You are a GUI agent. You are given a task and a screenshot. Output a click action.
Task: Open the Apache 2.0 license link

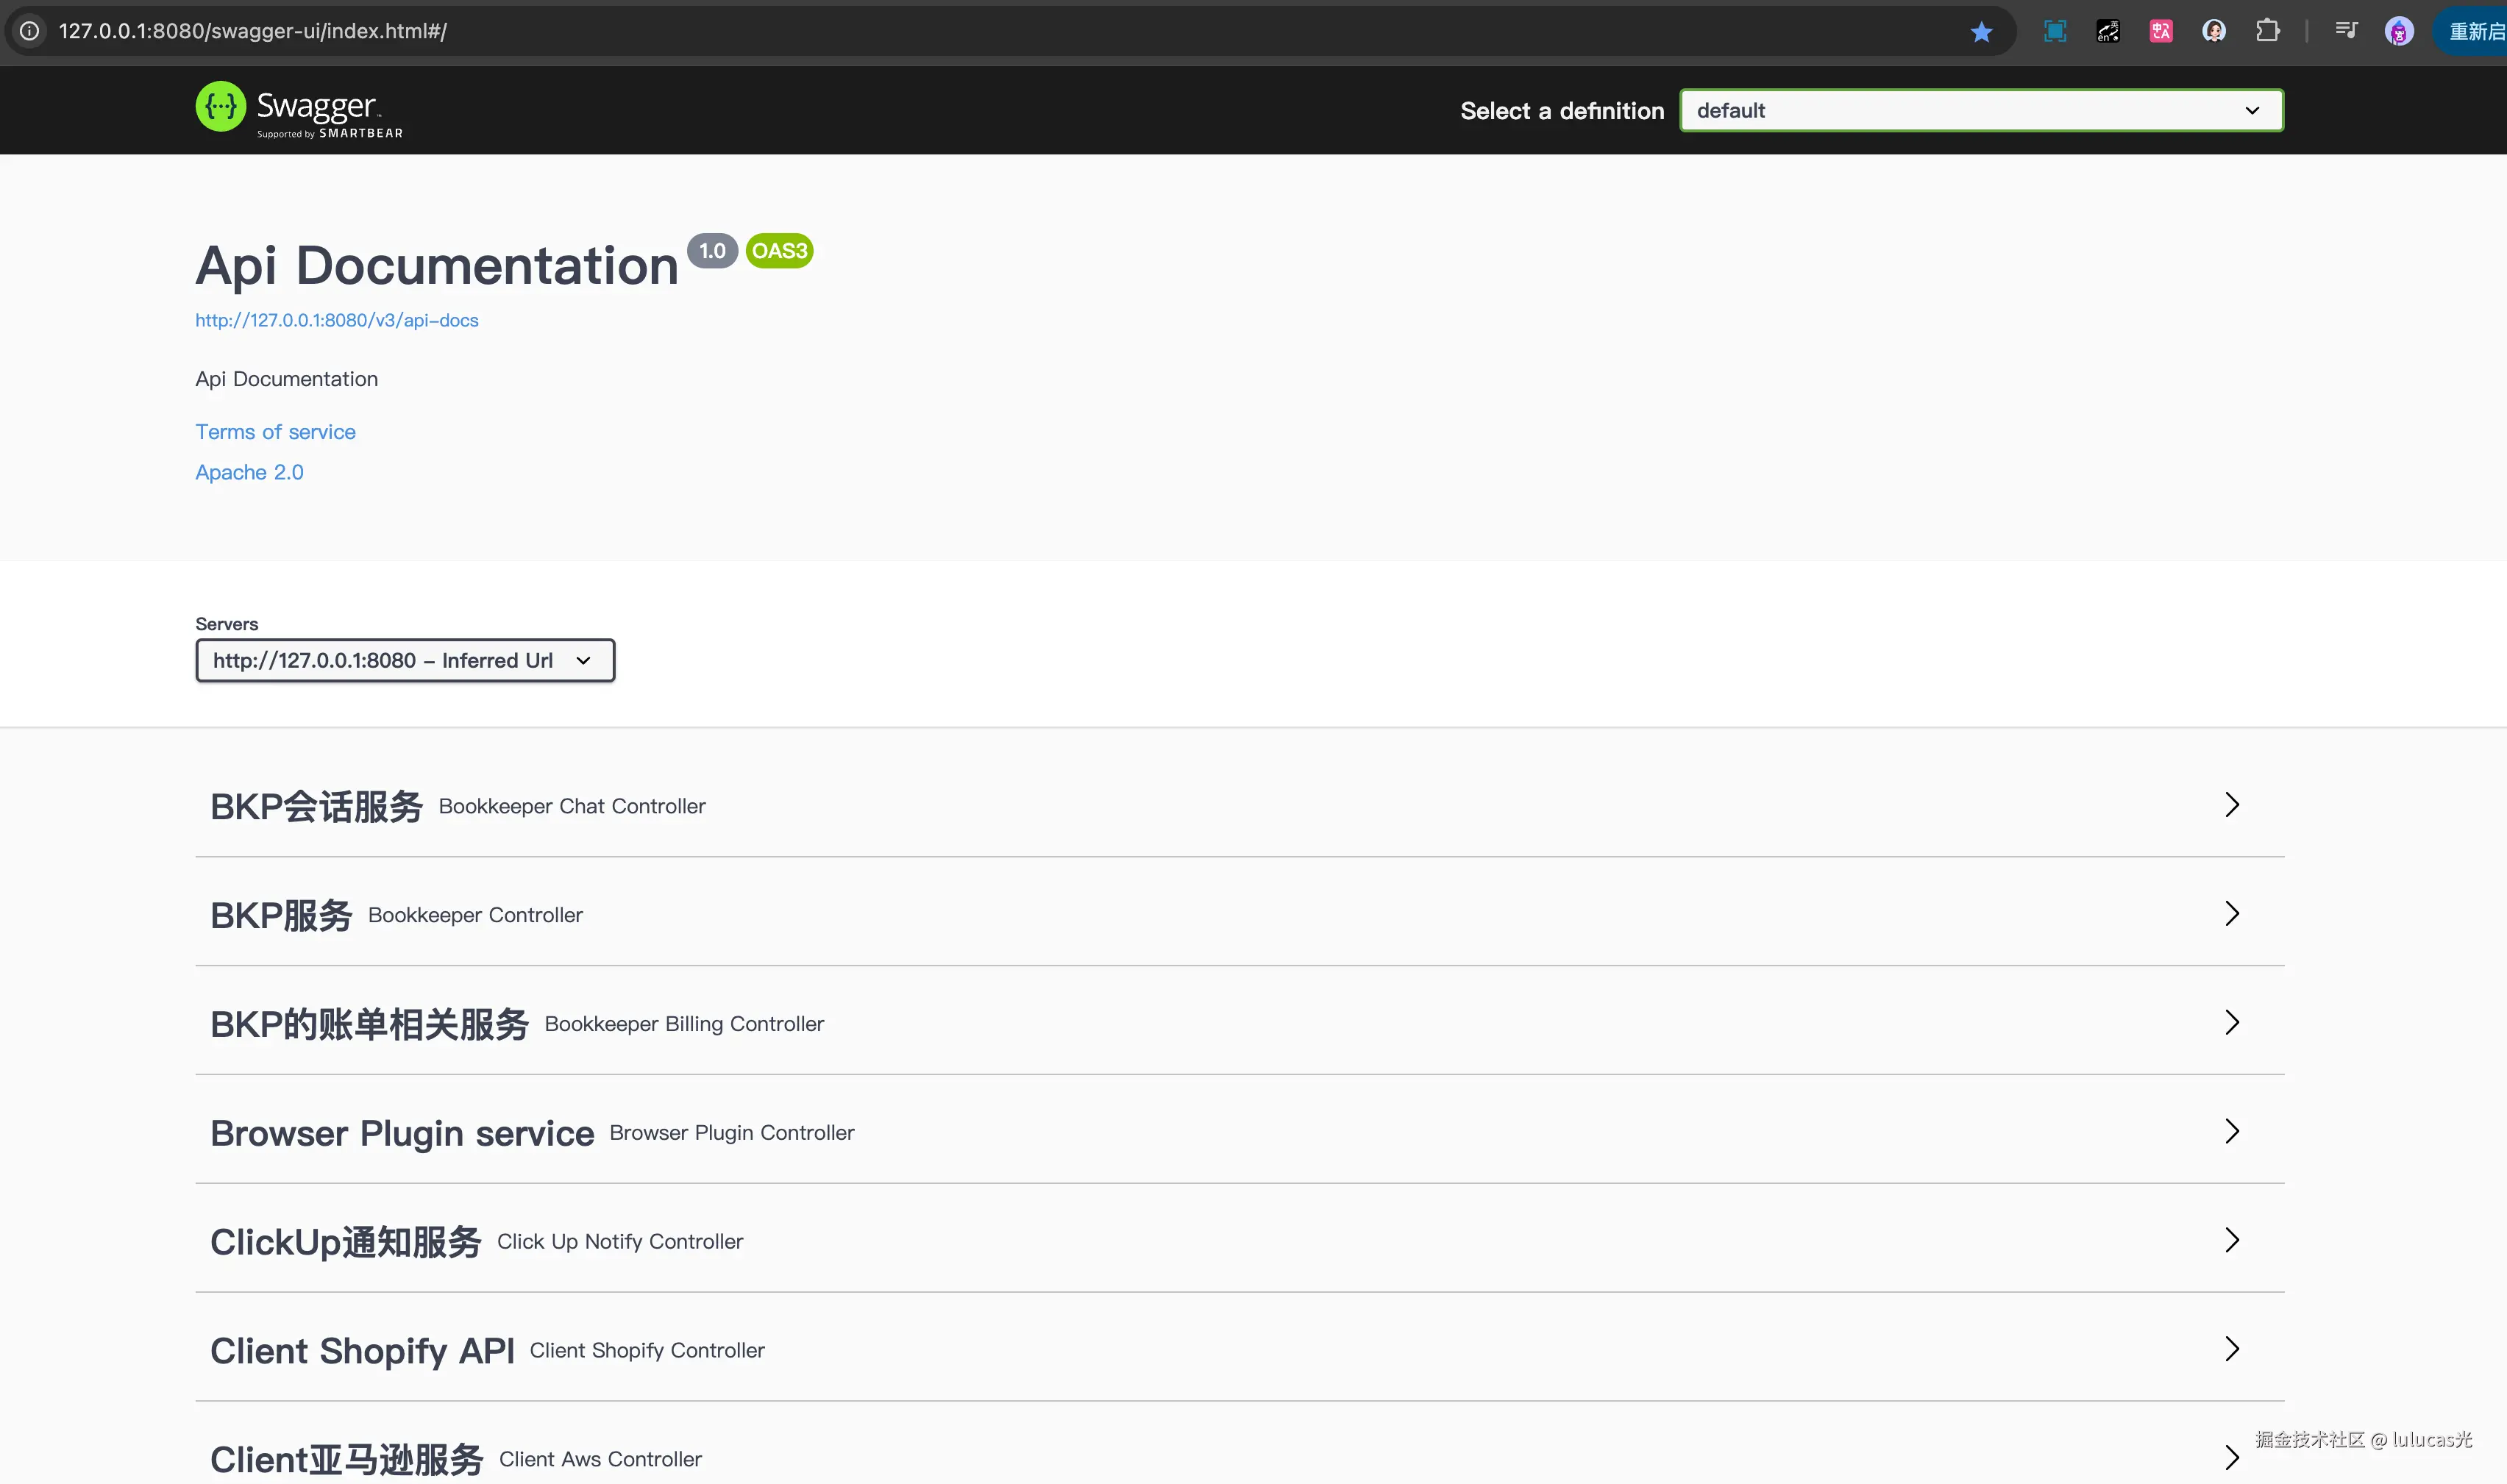(x=249, y=472)
